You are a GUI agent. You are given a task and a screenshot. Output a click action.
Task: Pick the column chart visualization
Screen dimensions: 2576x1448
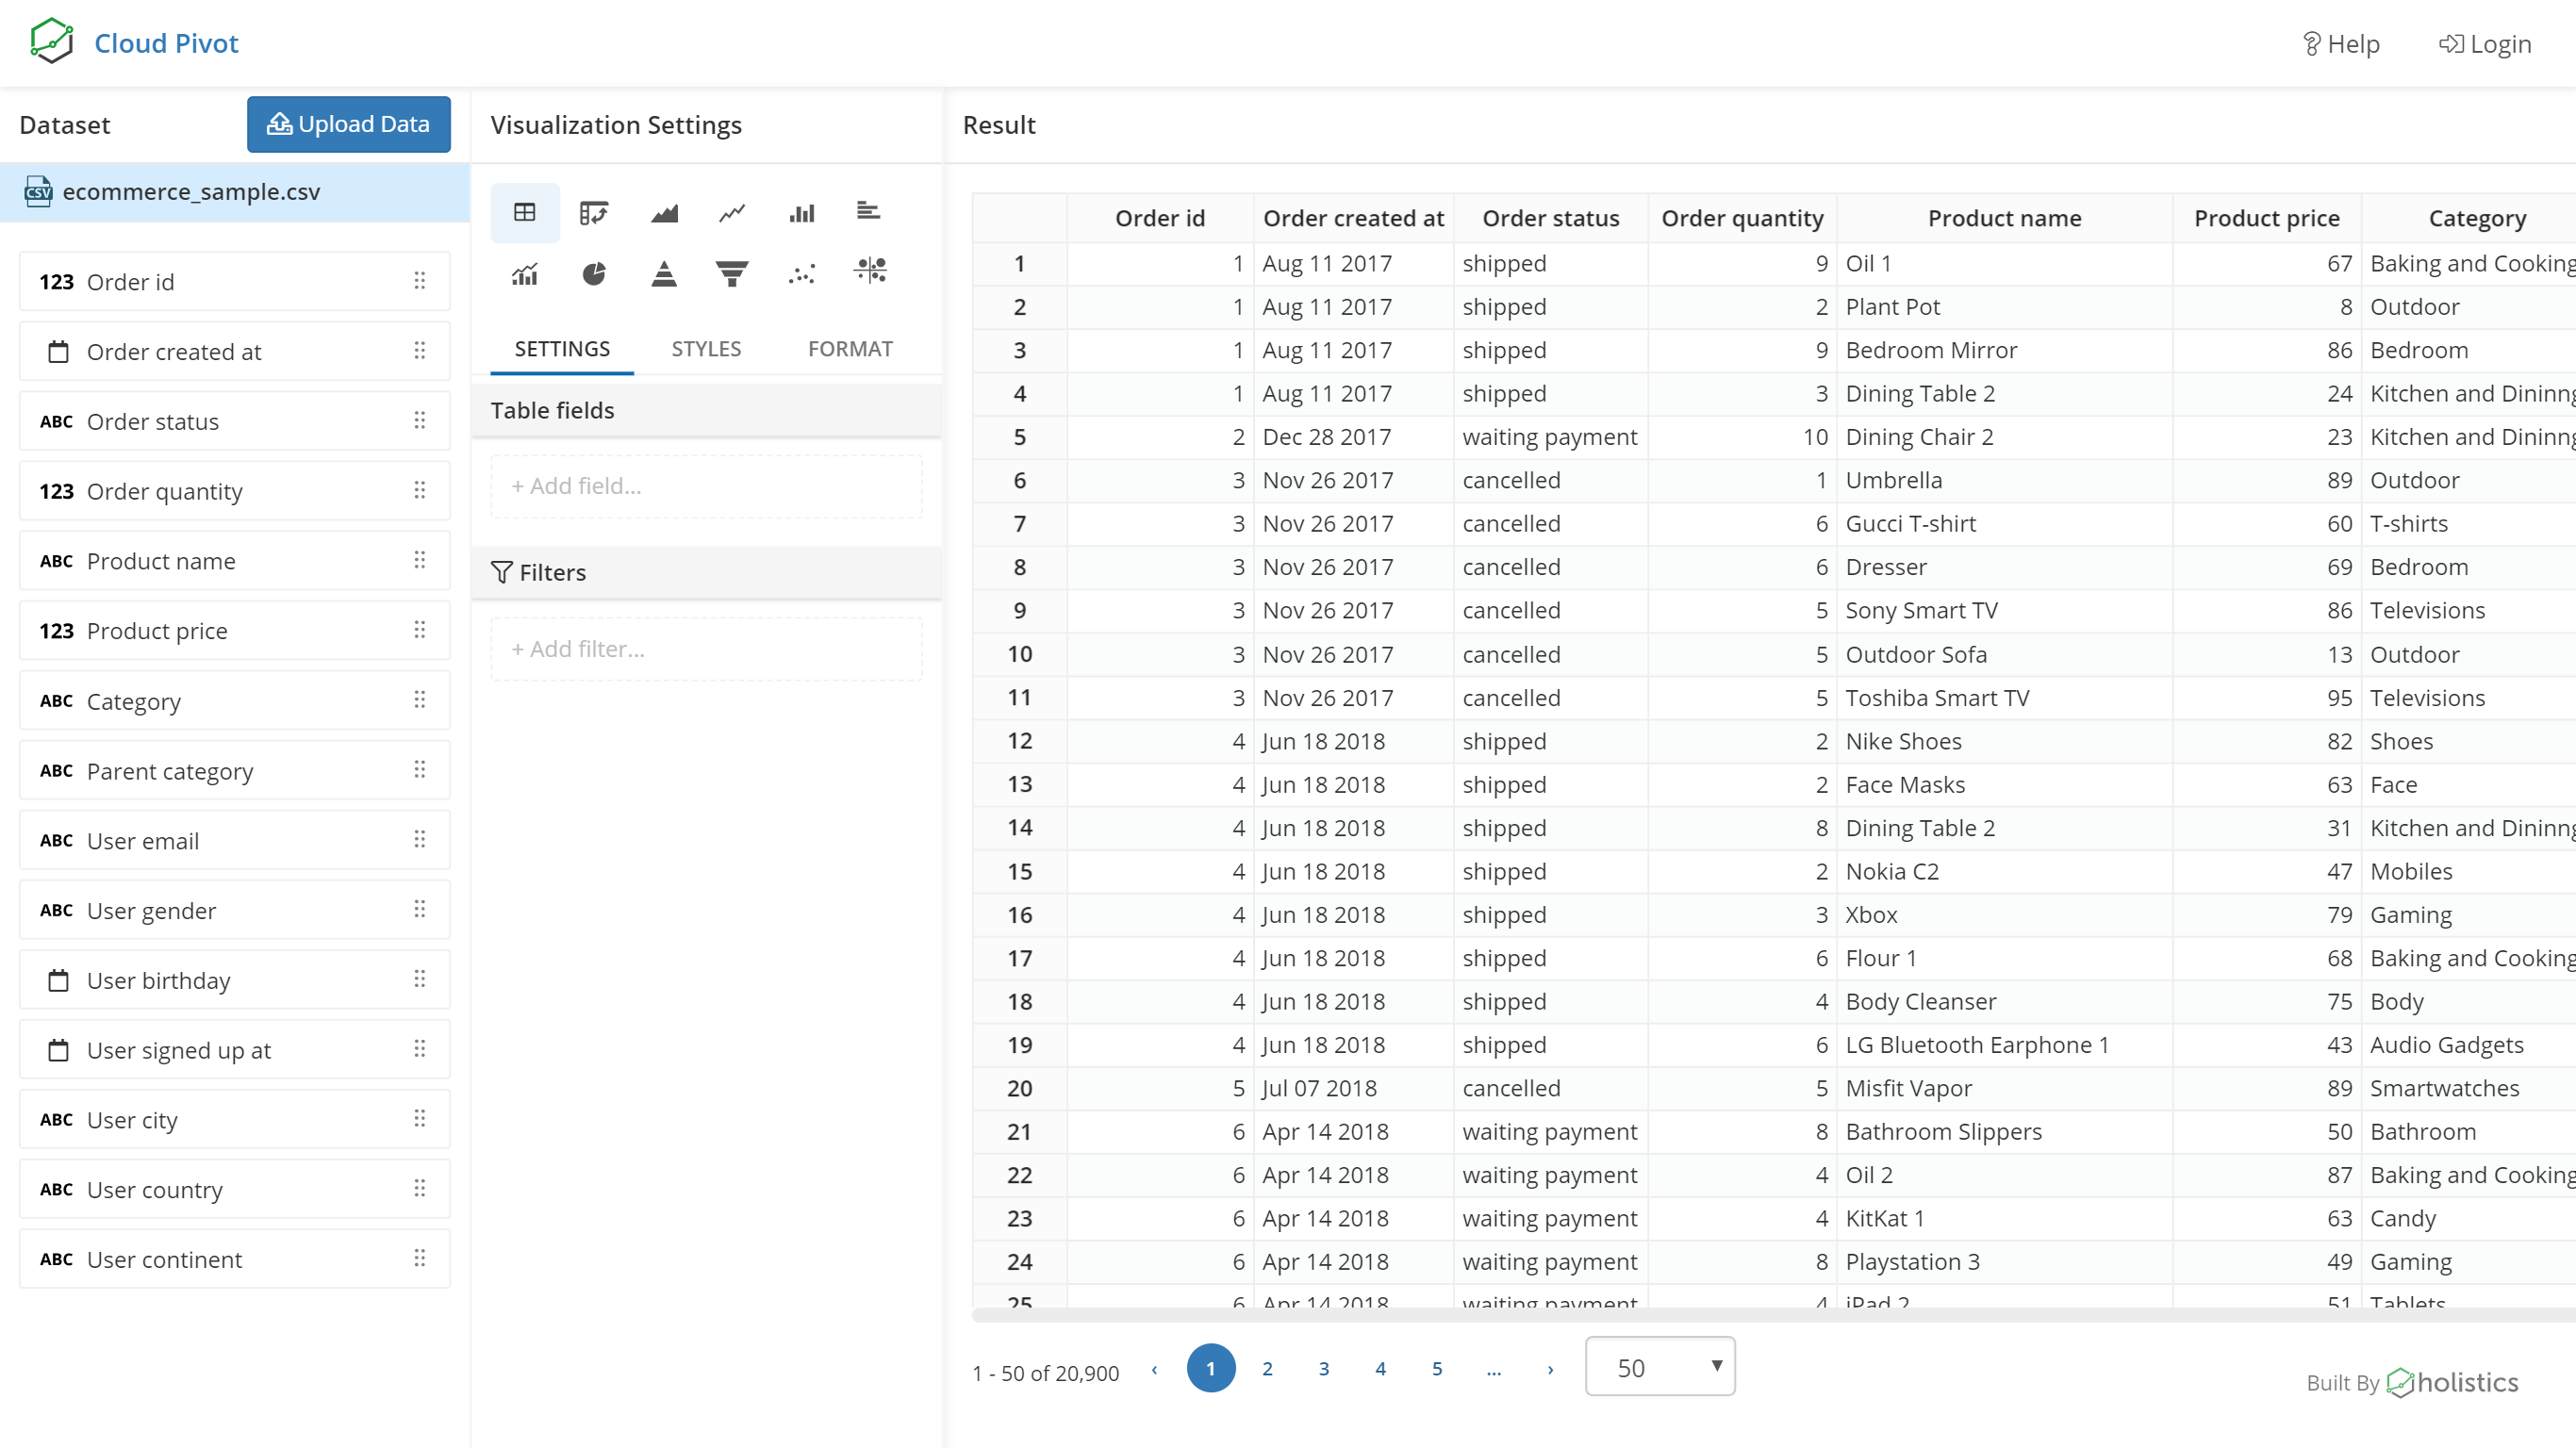pos(801,212)
